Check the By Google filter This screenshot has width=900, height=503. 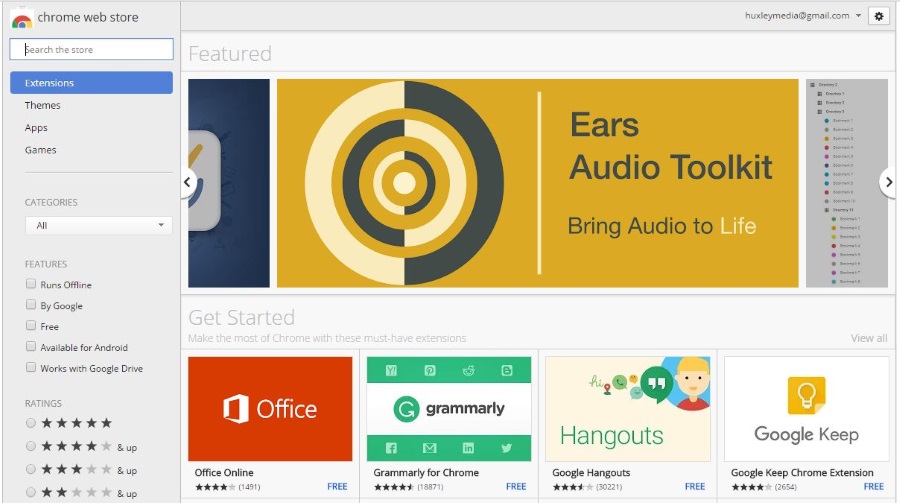click(31, 304)
